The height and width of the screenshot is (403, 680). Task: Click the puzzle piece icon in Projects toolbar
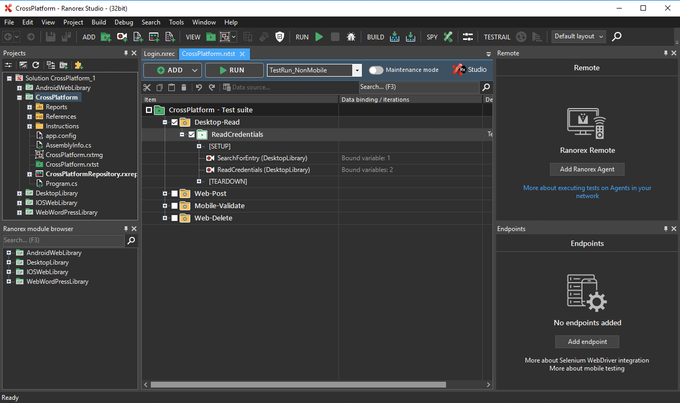78,65
